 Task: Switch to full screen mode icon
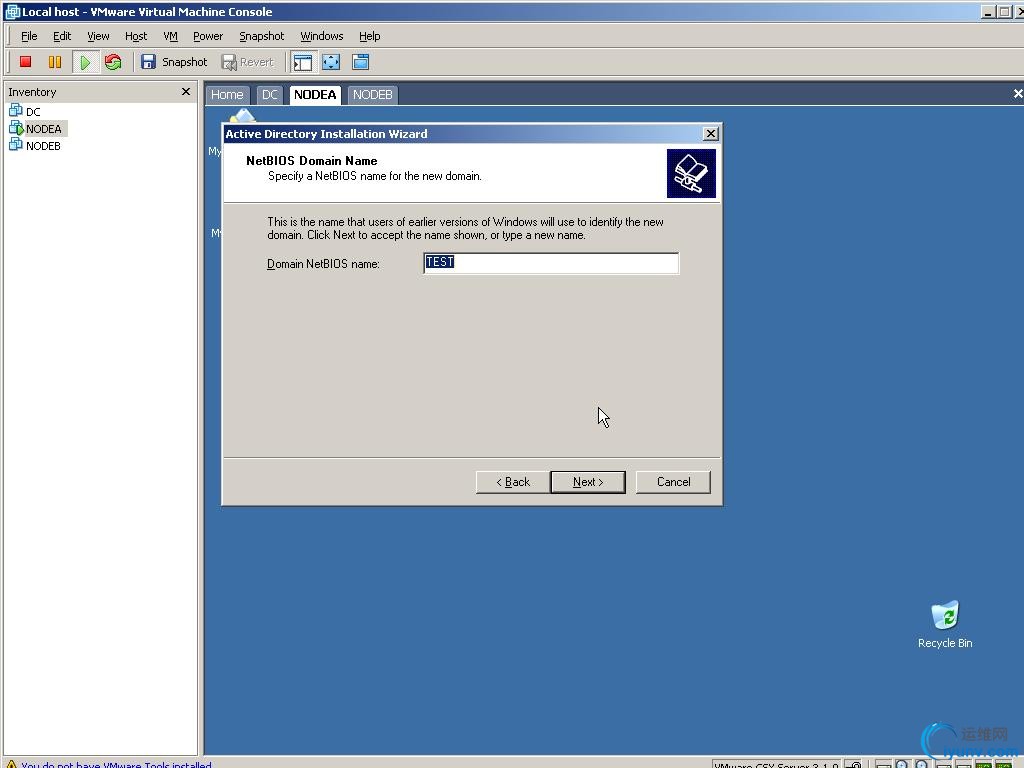pyautogui.click(x=331, y=62)
